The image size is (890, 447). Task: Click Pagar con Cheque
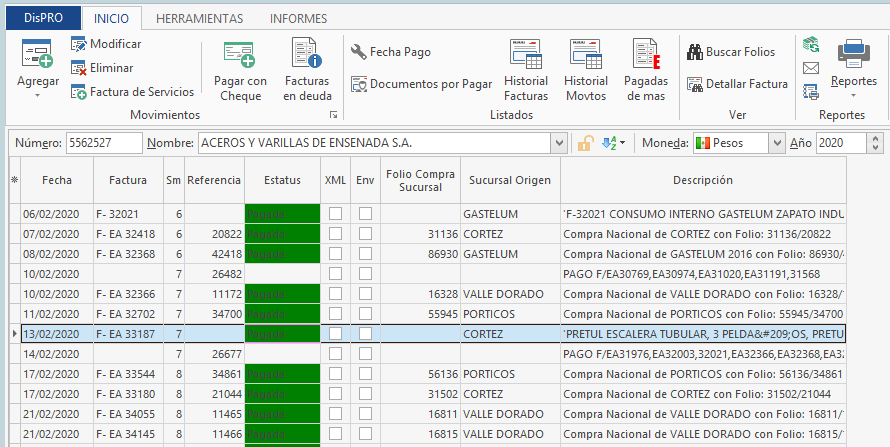click(x=240, y=70)
